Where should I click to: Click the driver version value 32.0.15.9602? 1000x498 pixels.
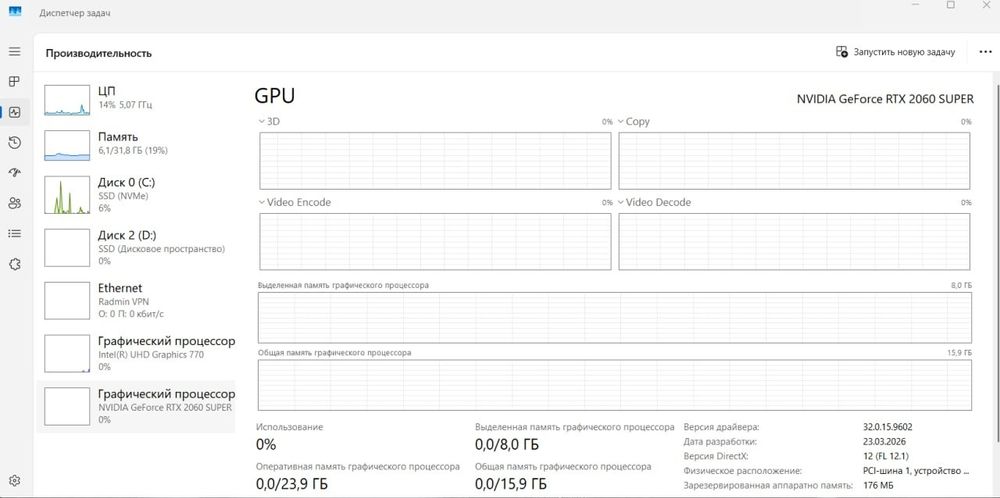click(888, 427)
